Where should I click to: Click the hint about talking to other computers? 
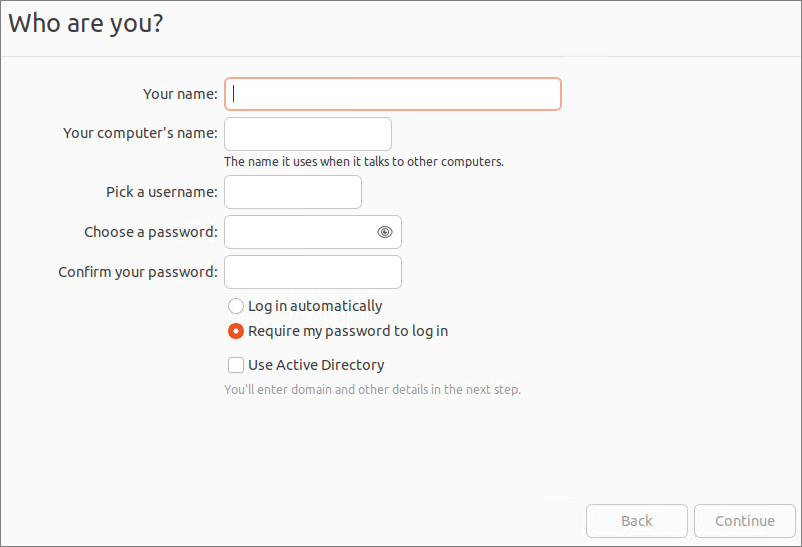[364, 161]
